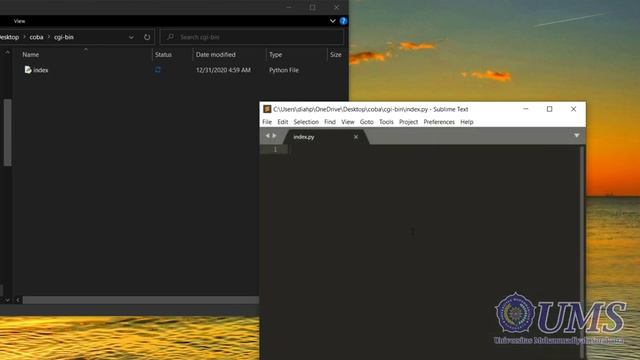Screen dimensions: 640x360
Task: Open the View tab in the File Explorer ribbon
Action: [19, 21]
